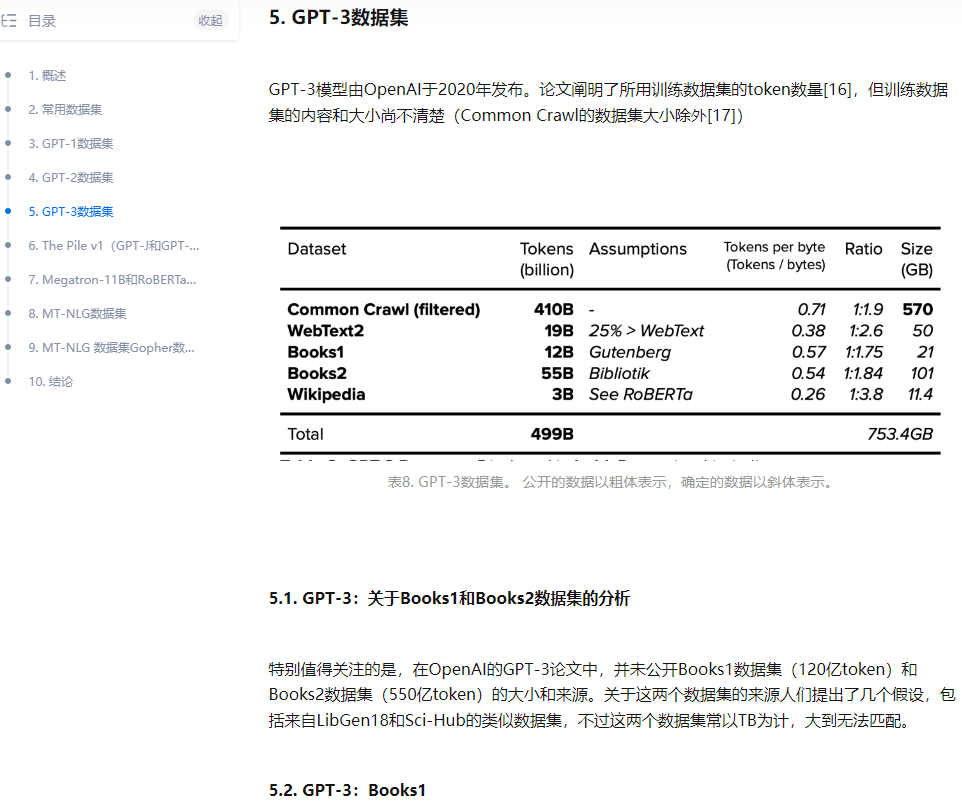Click the 1:3.8 ratio for Wikipedia

(866, 394)
